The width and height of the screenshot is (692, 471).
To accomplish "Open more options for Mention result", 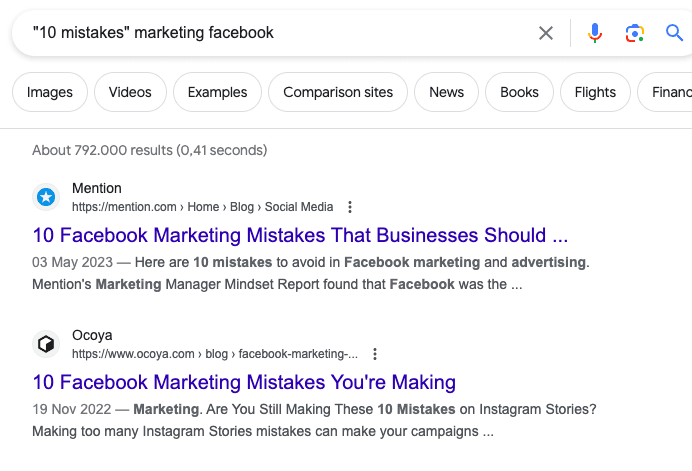I will (x=350, y=207).
